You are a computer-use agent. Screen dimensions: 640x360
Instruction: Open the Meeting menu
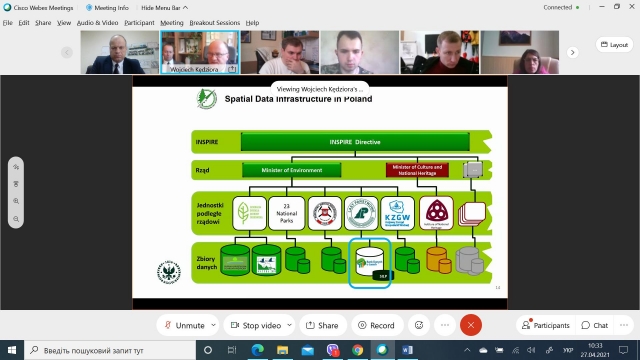pos(171,23)
